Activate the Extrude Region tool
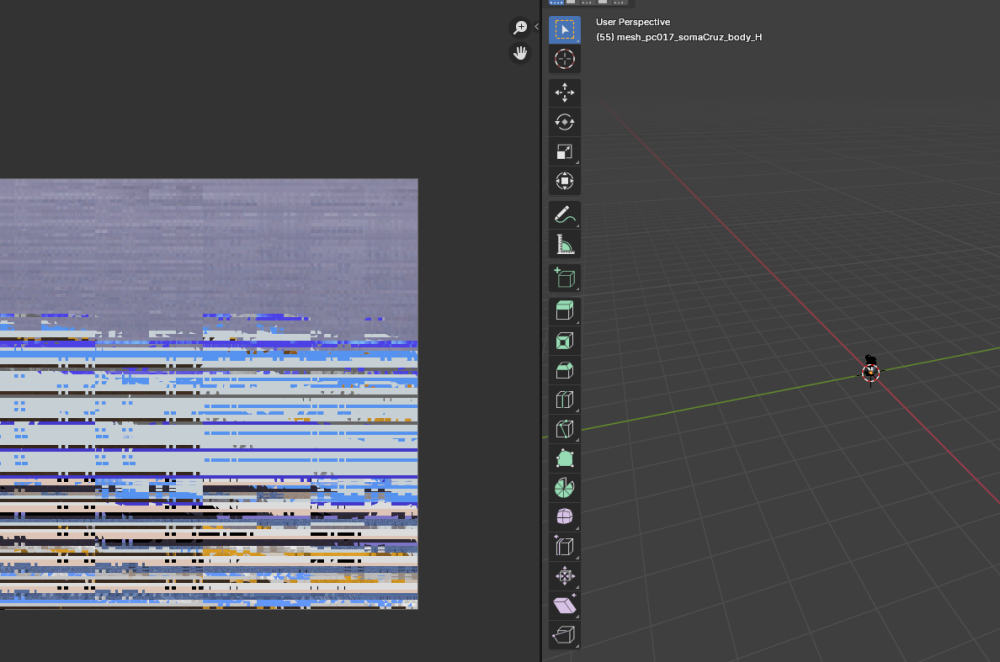 click(564, 311)
